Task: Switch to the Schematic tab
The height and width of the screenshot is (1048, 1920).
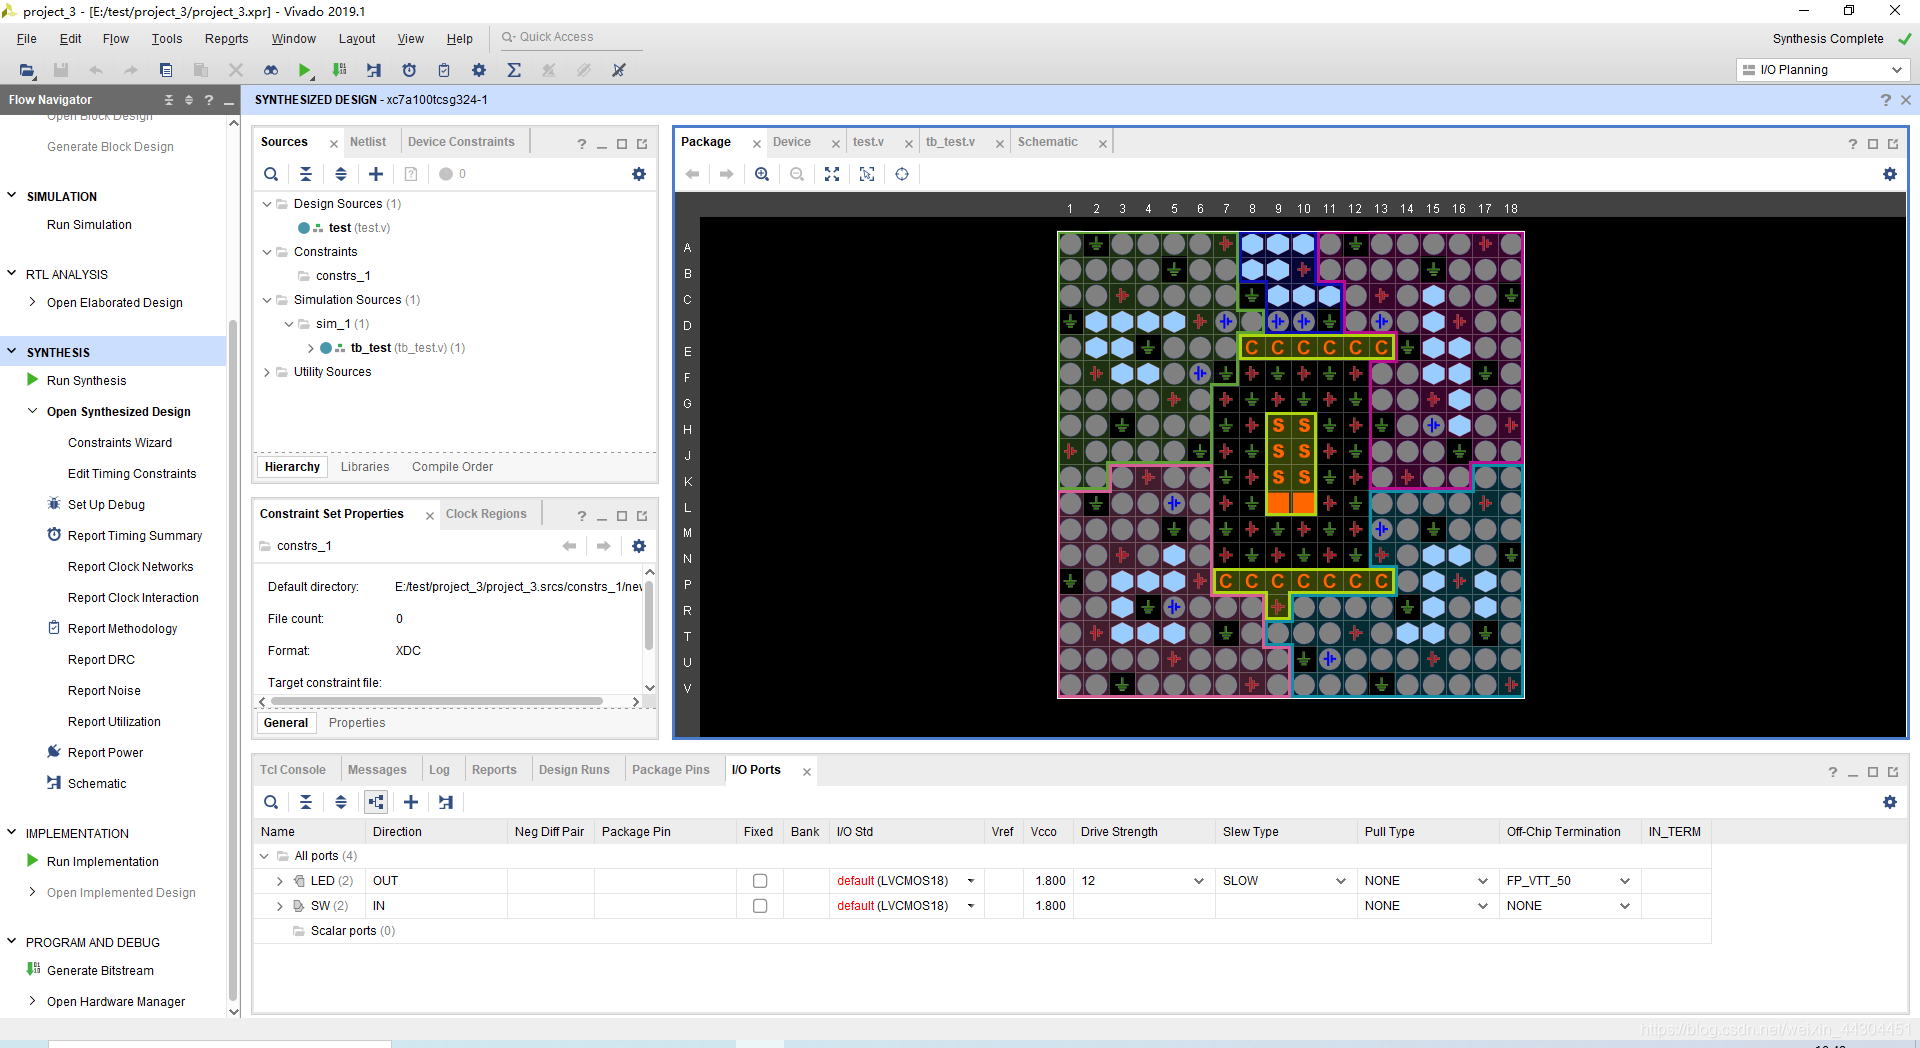Action: click(x=1047, y=142)
